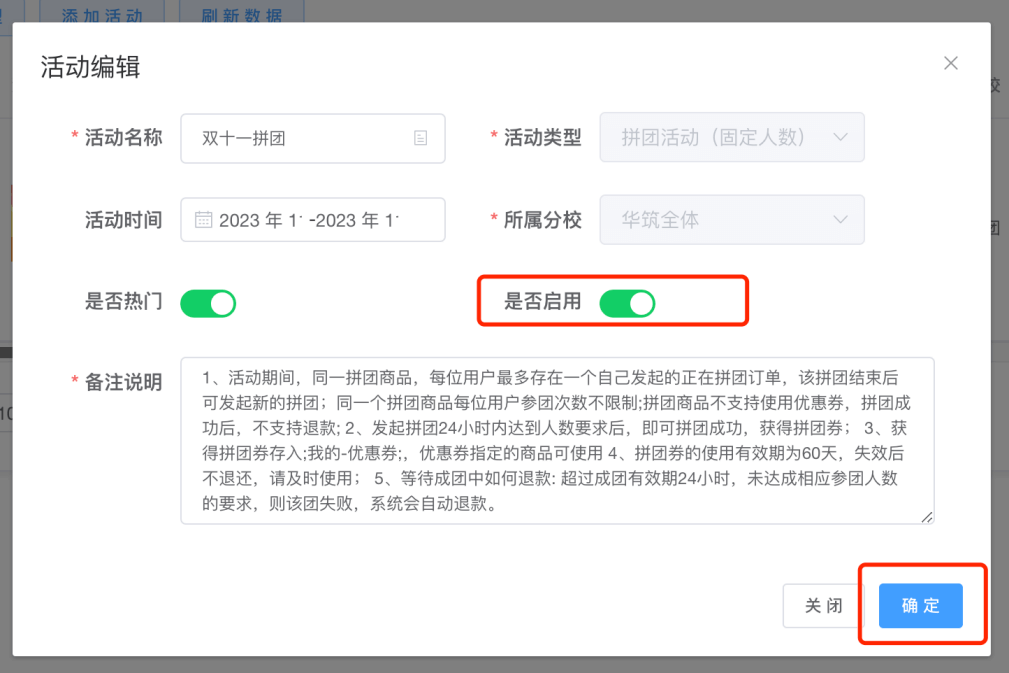Image resolution: width=1009 pixels, height=673 pixels.
Task: Click the 确定 button to confirm
Action: (920, 606)
